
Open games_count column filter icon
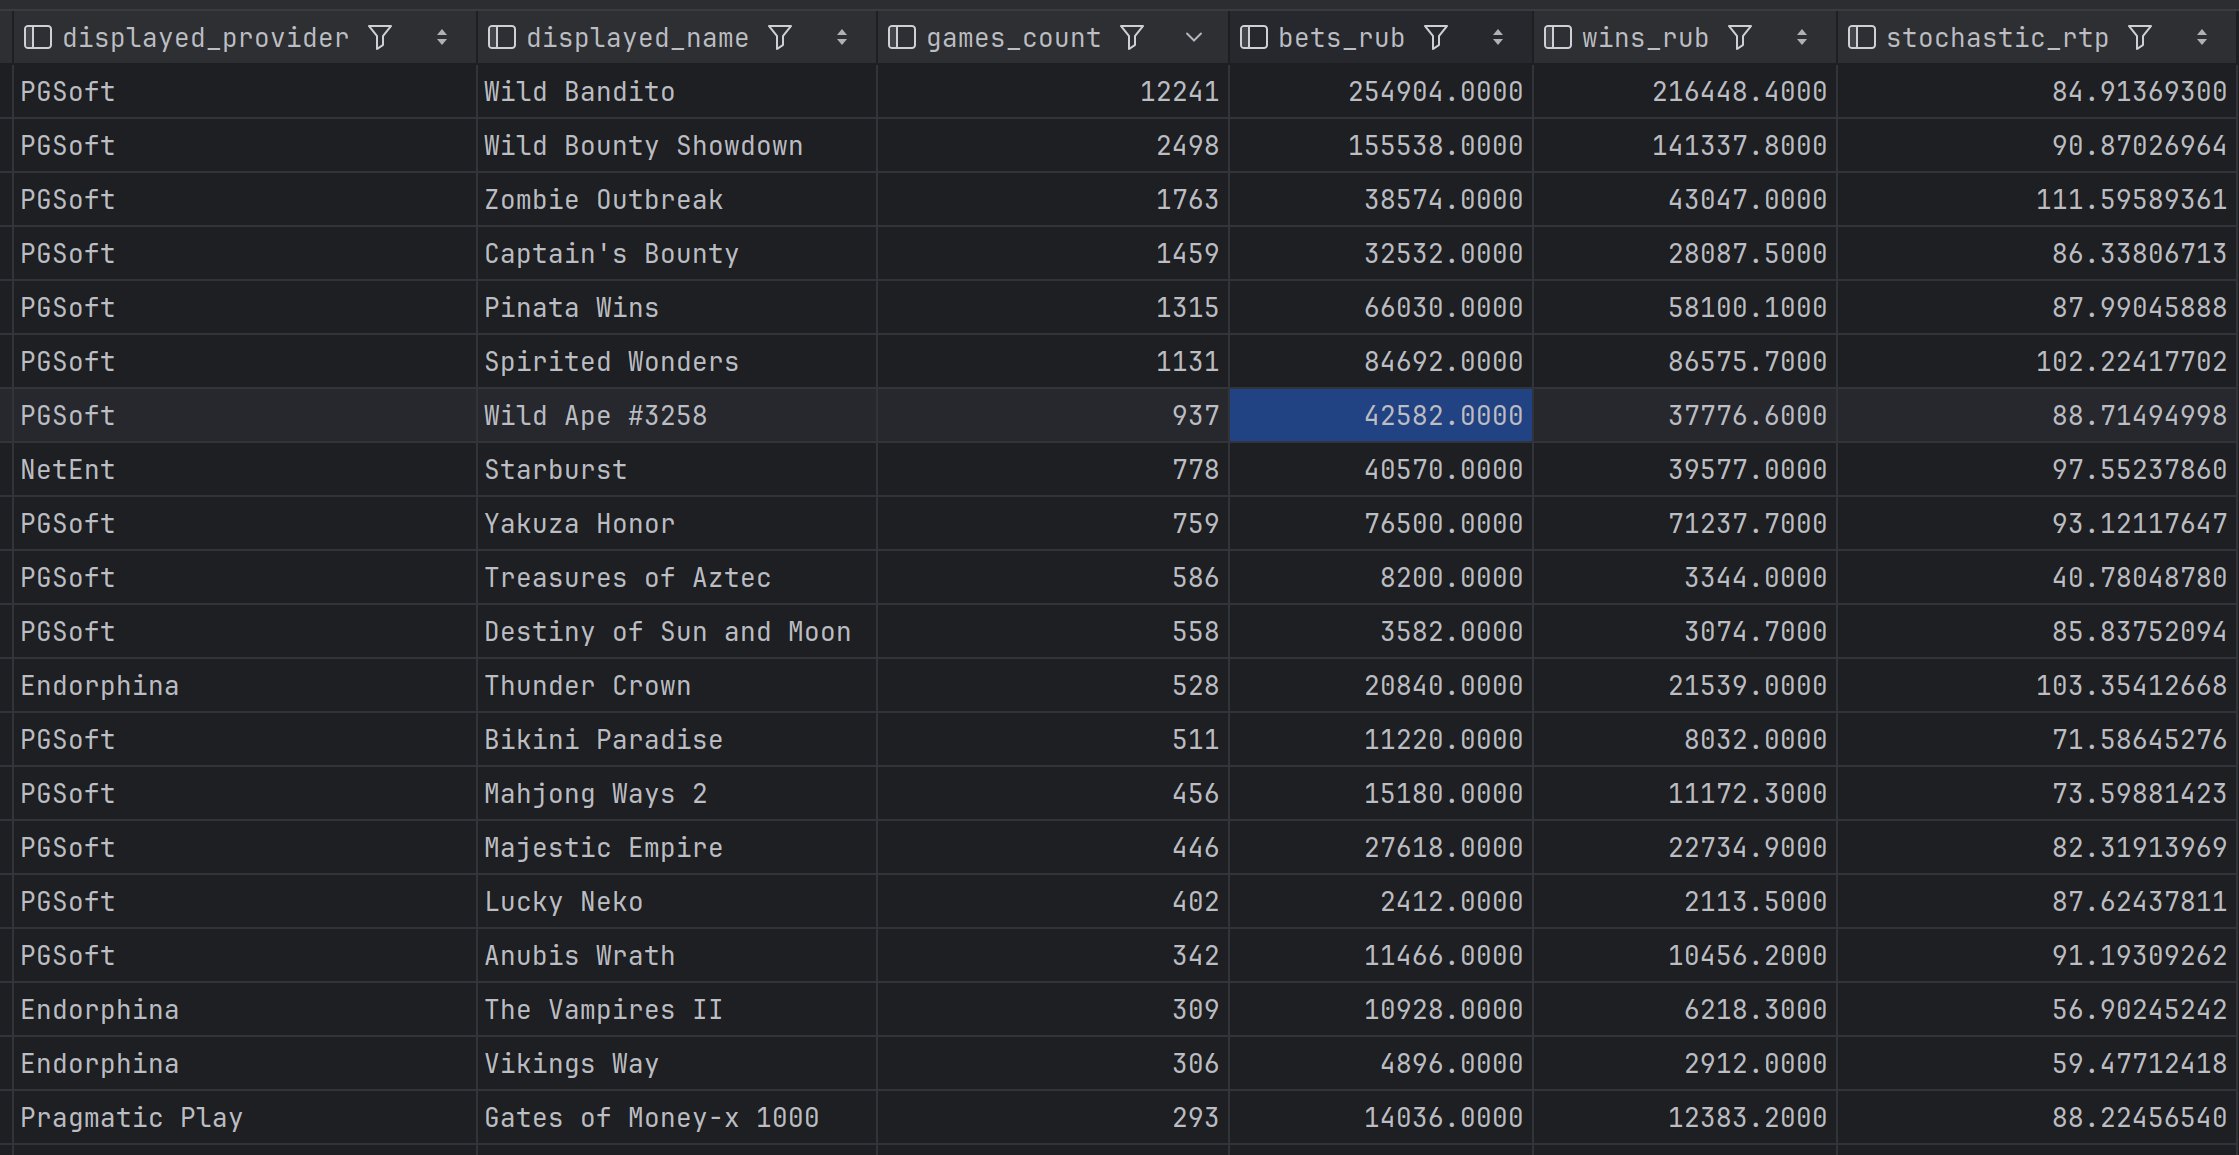(x=1132, y=38)
